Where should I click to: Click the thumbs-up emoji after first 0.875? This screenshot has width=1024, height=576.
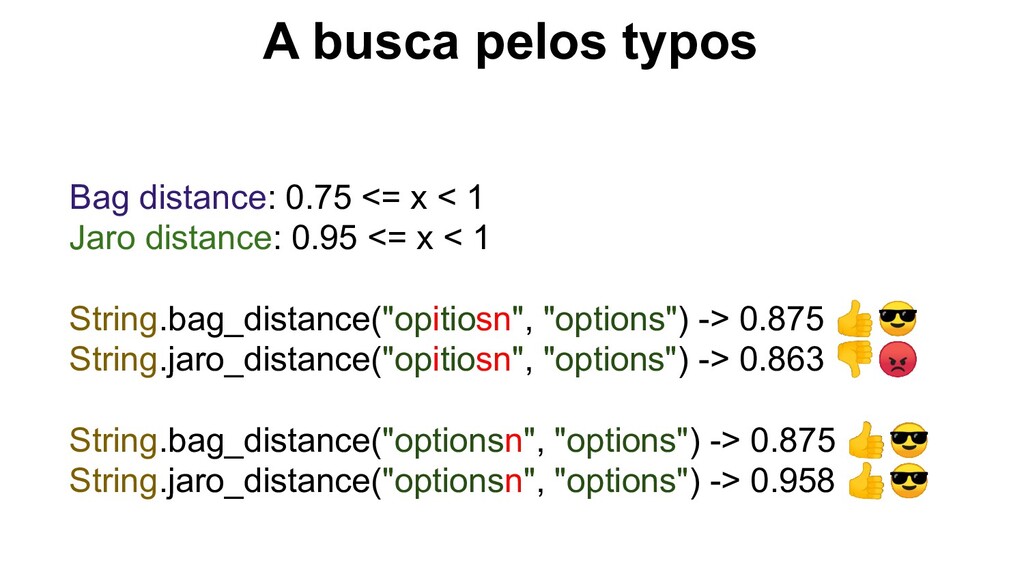(x=854, y=319)
